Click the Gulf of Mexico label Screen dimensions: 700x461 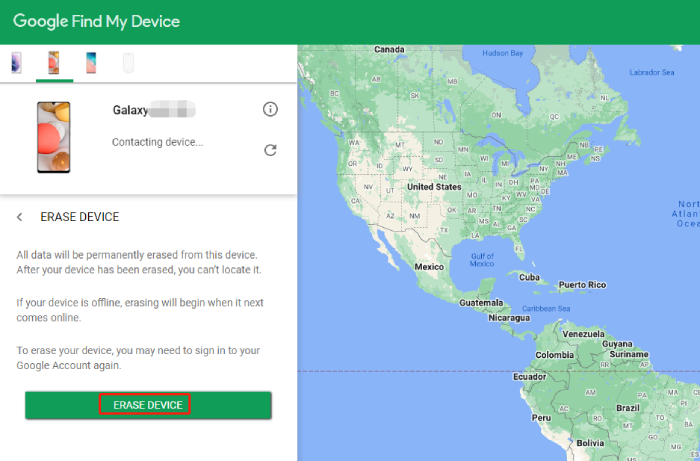coord(484,260)
